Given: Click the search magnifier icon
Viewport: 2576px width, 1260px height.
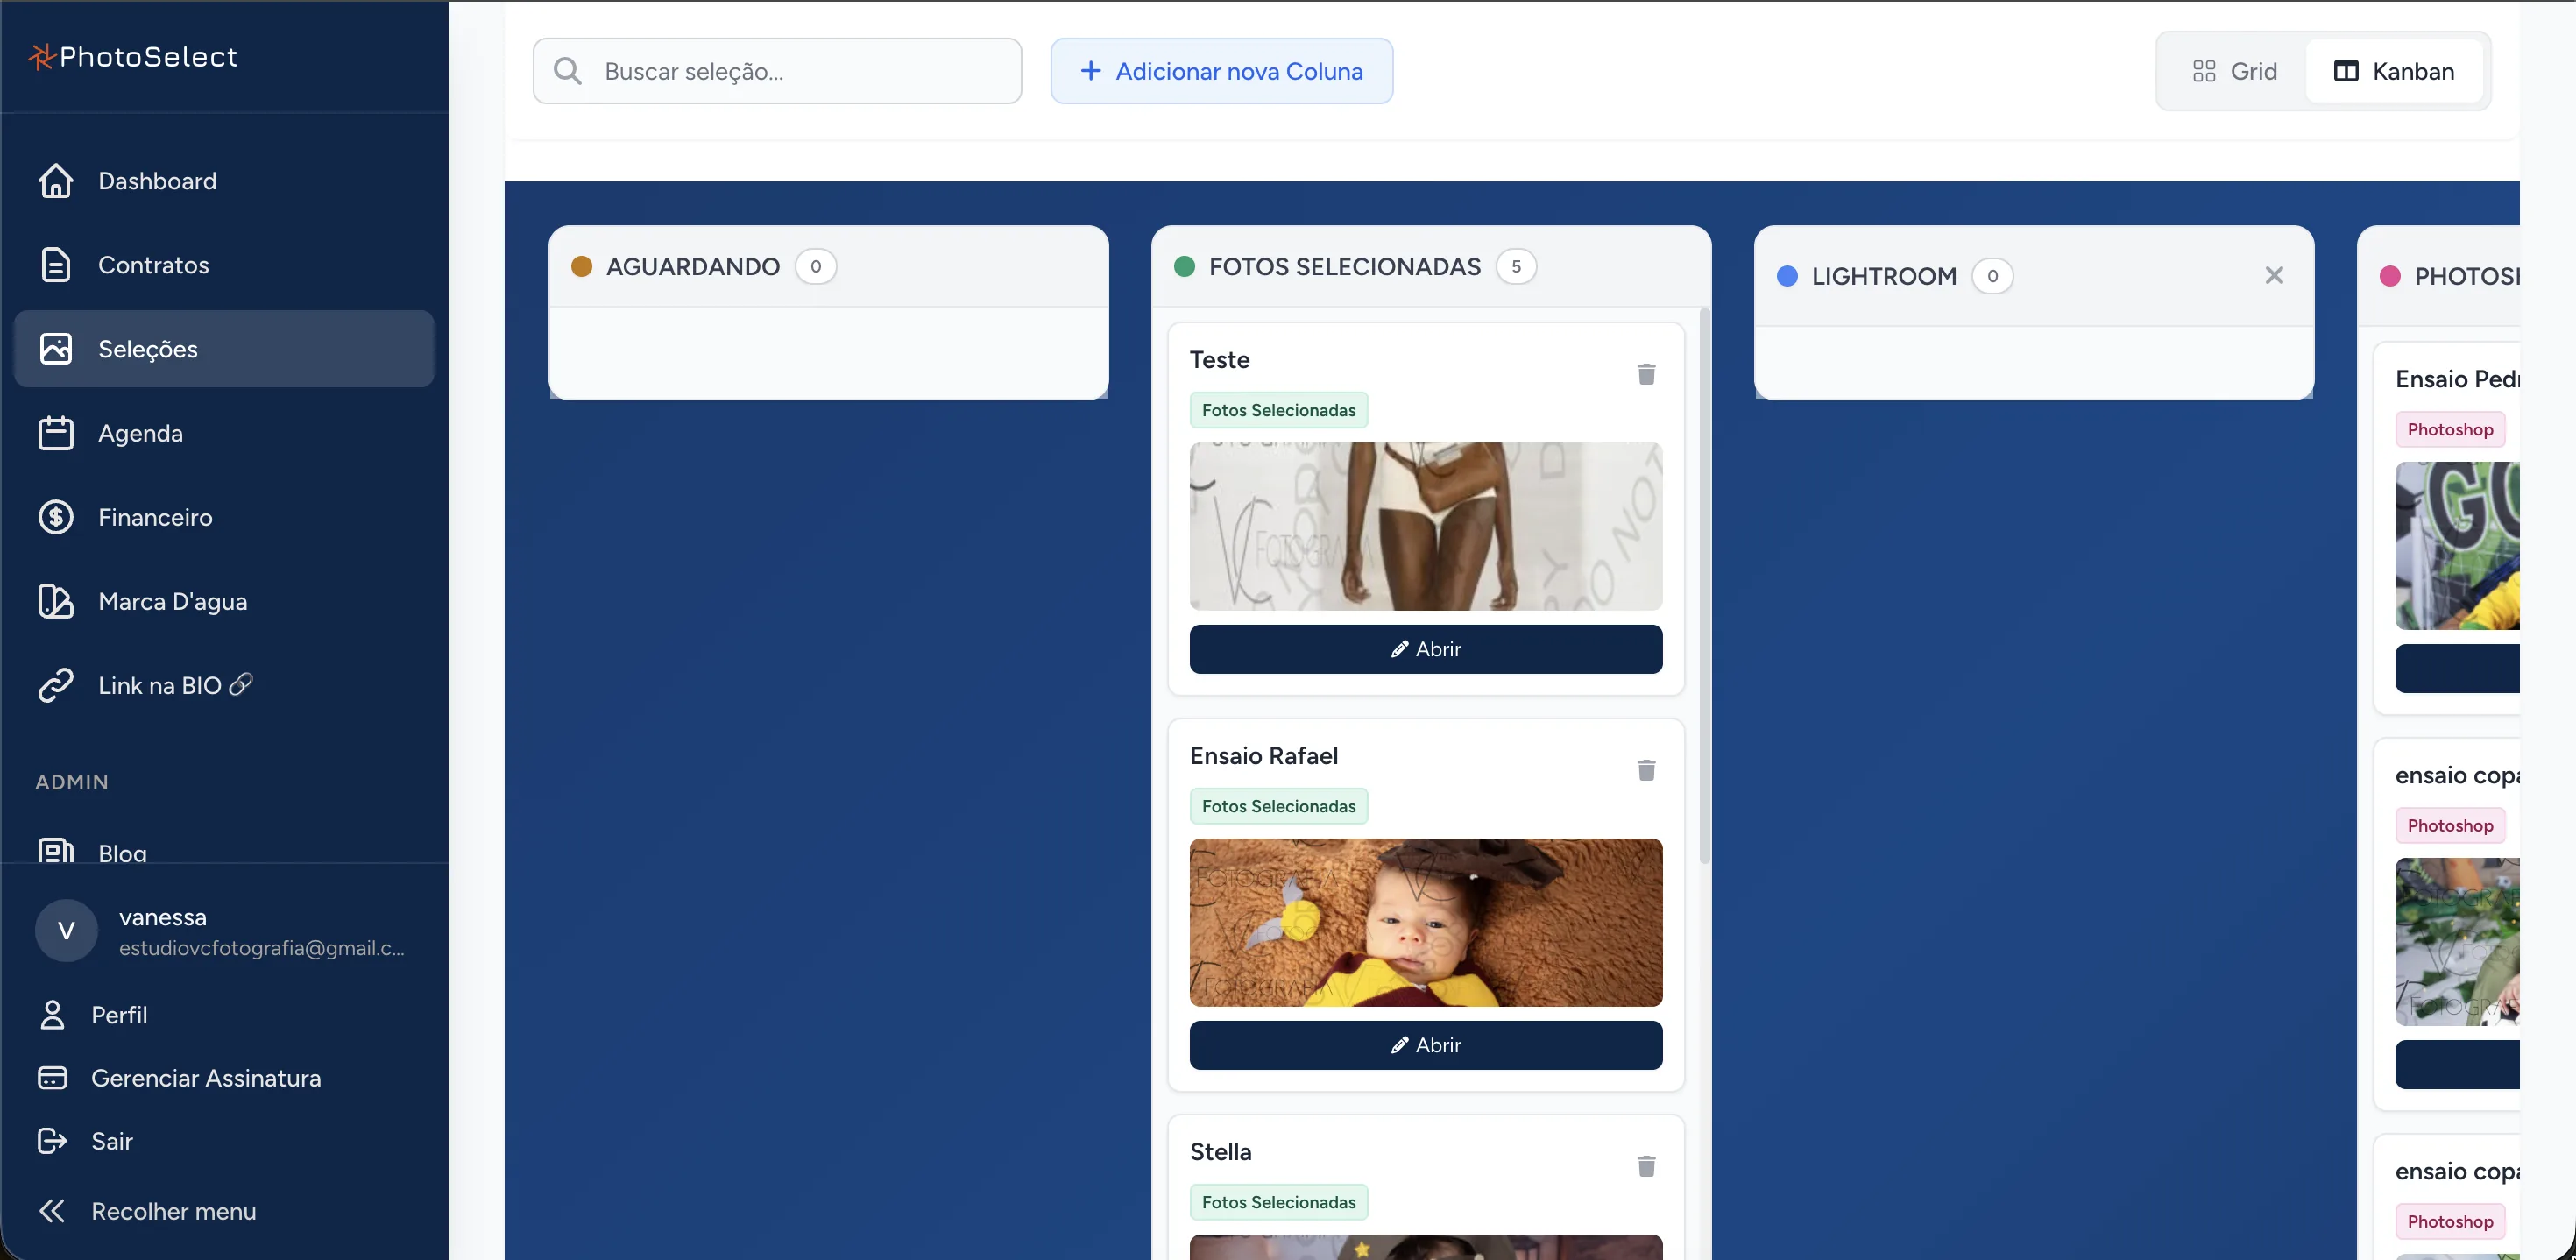Looking at the screenshot, I should click(x=567, y=71).
